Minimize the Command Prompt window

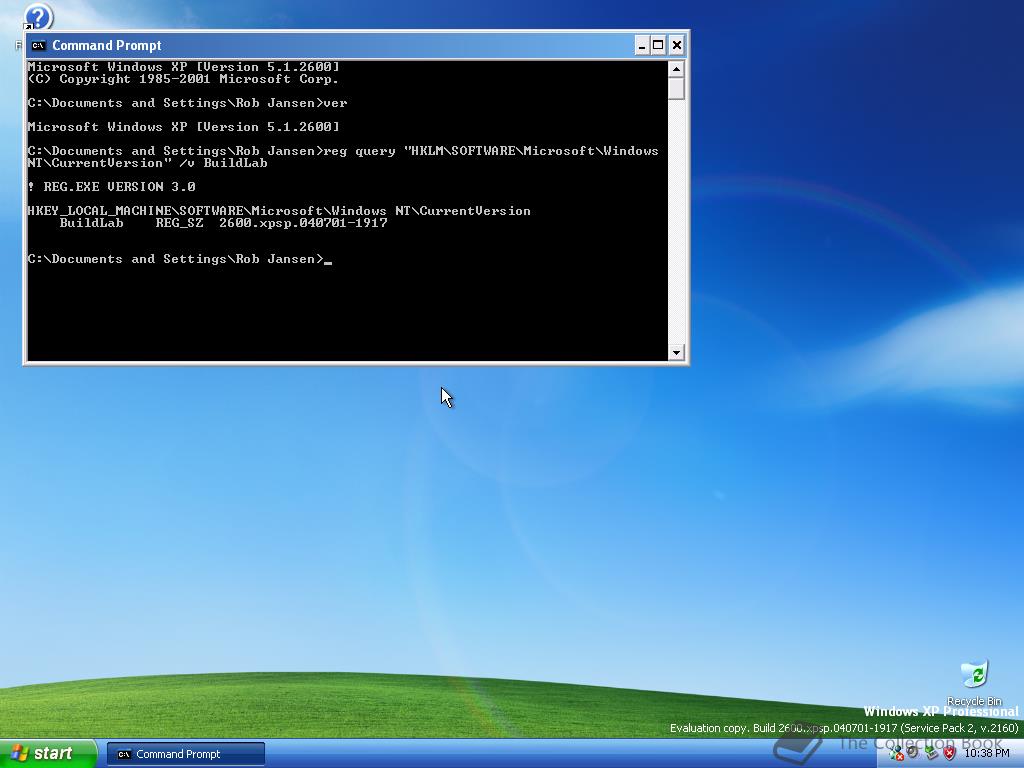click(x=641, y=45)
